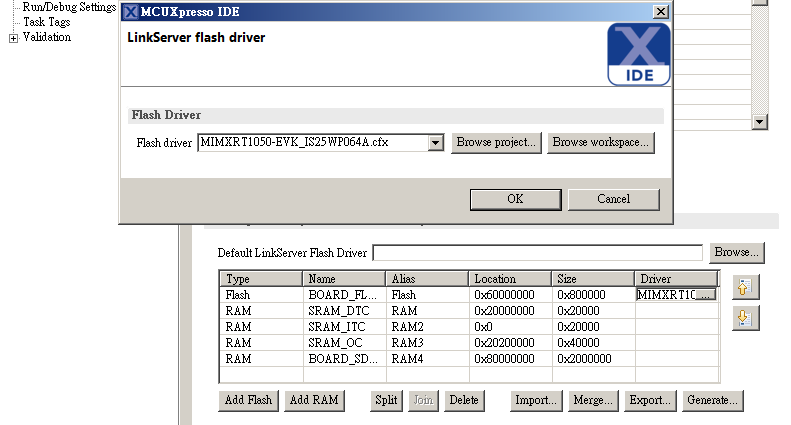Click scroll-down arrow of background list
The width and height of the screenshot is (791, 425).
759,122
